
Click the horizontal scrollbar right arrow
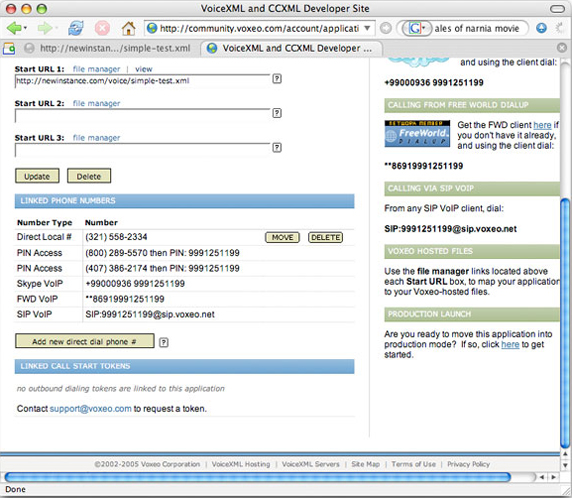554,477
